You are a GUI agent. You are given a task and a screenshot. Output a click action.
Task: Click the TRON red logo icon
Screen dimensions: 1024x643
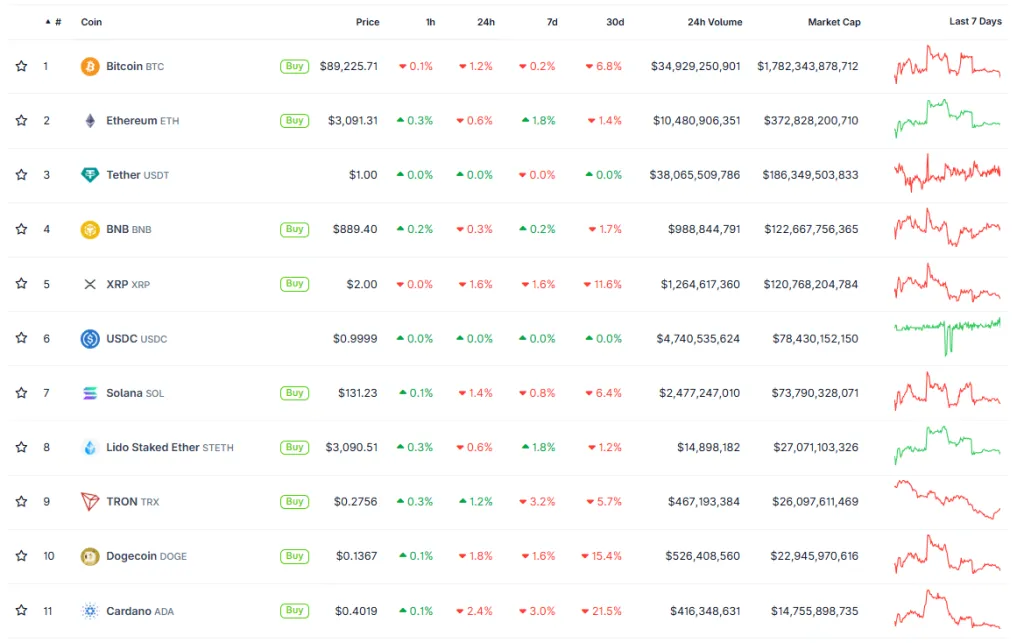(90, 502)
